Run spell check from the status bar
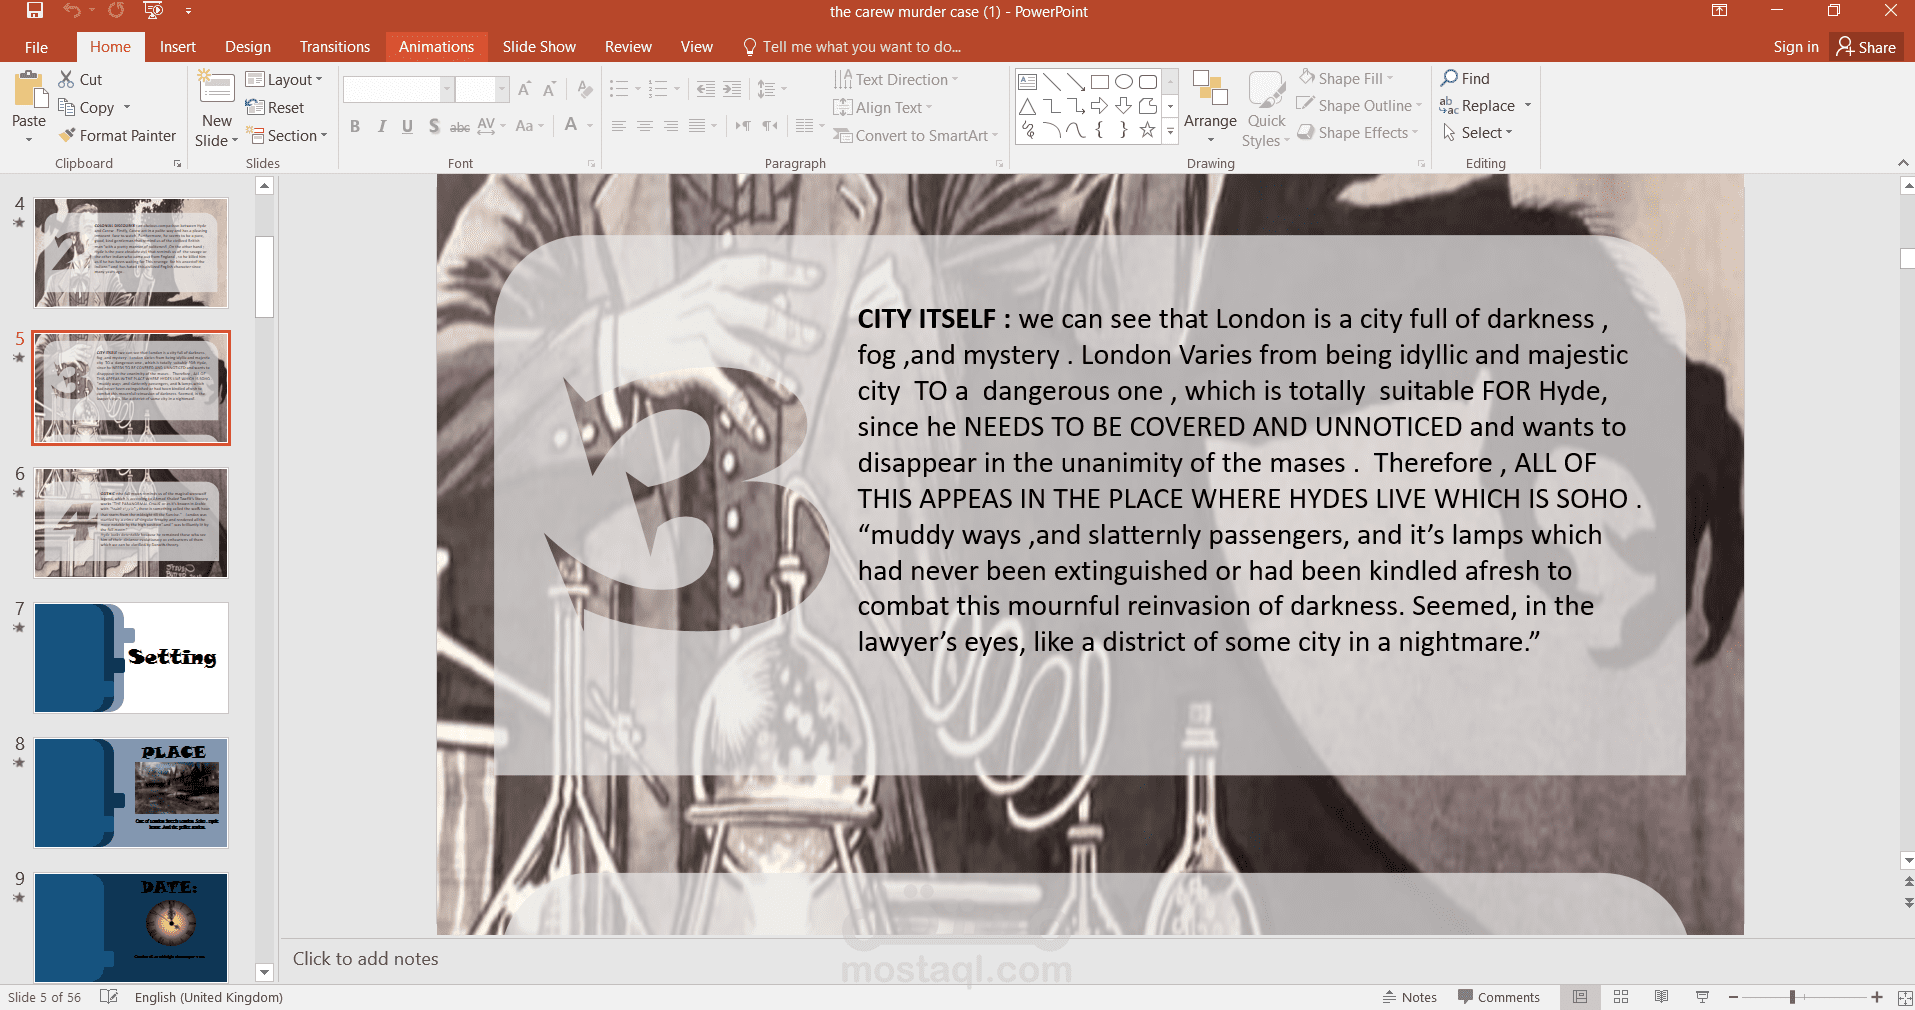Viewport: 1915px width, 1010px height. click(109, 997)
